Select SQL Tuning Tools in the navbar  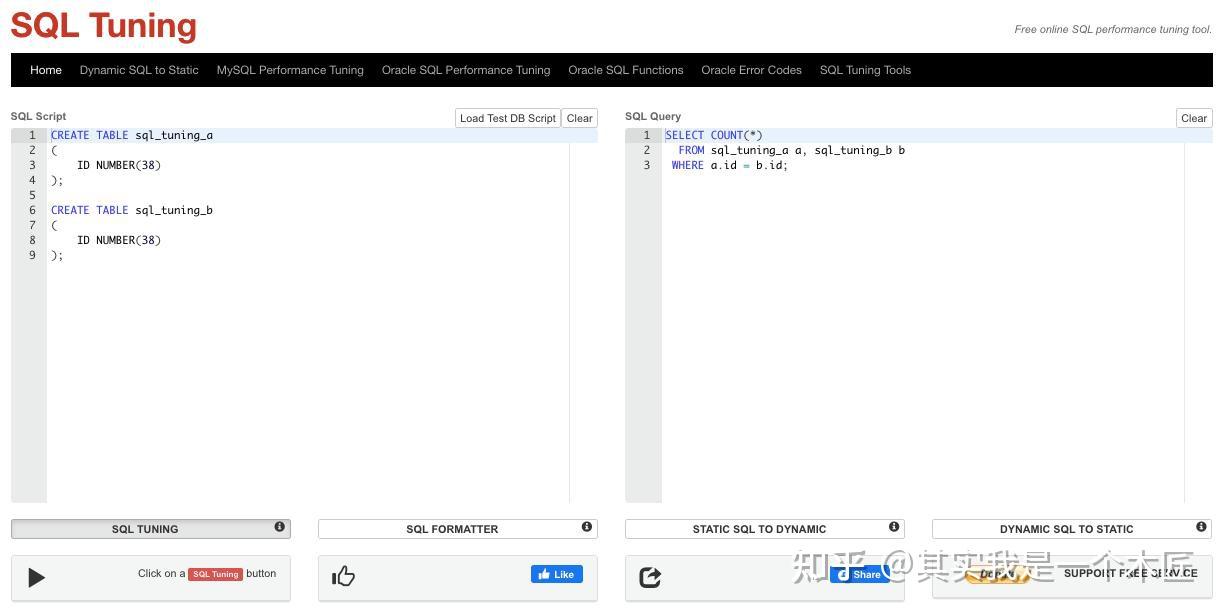coord(865,70)
